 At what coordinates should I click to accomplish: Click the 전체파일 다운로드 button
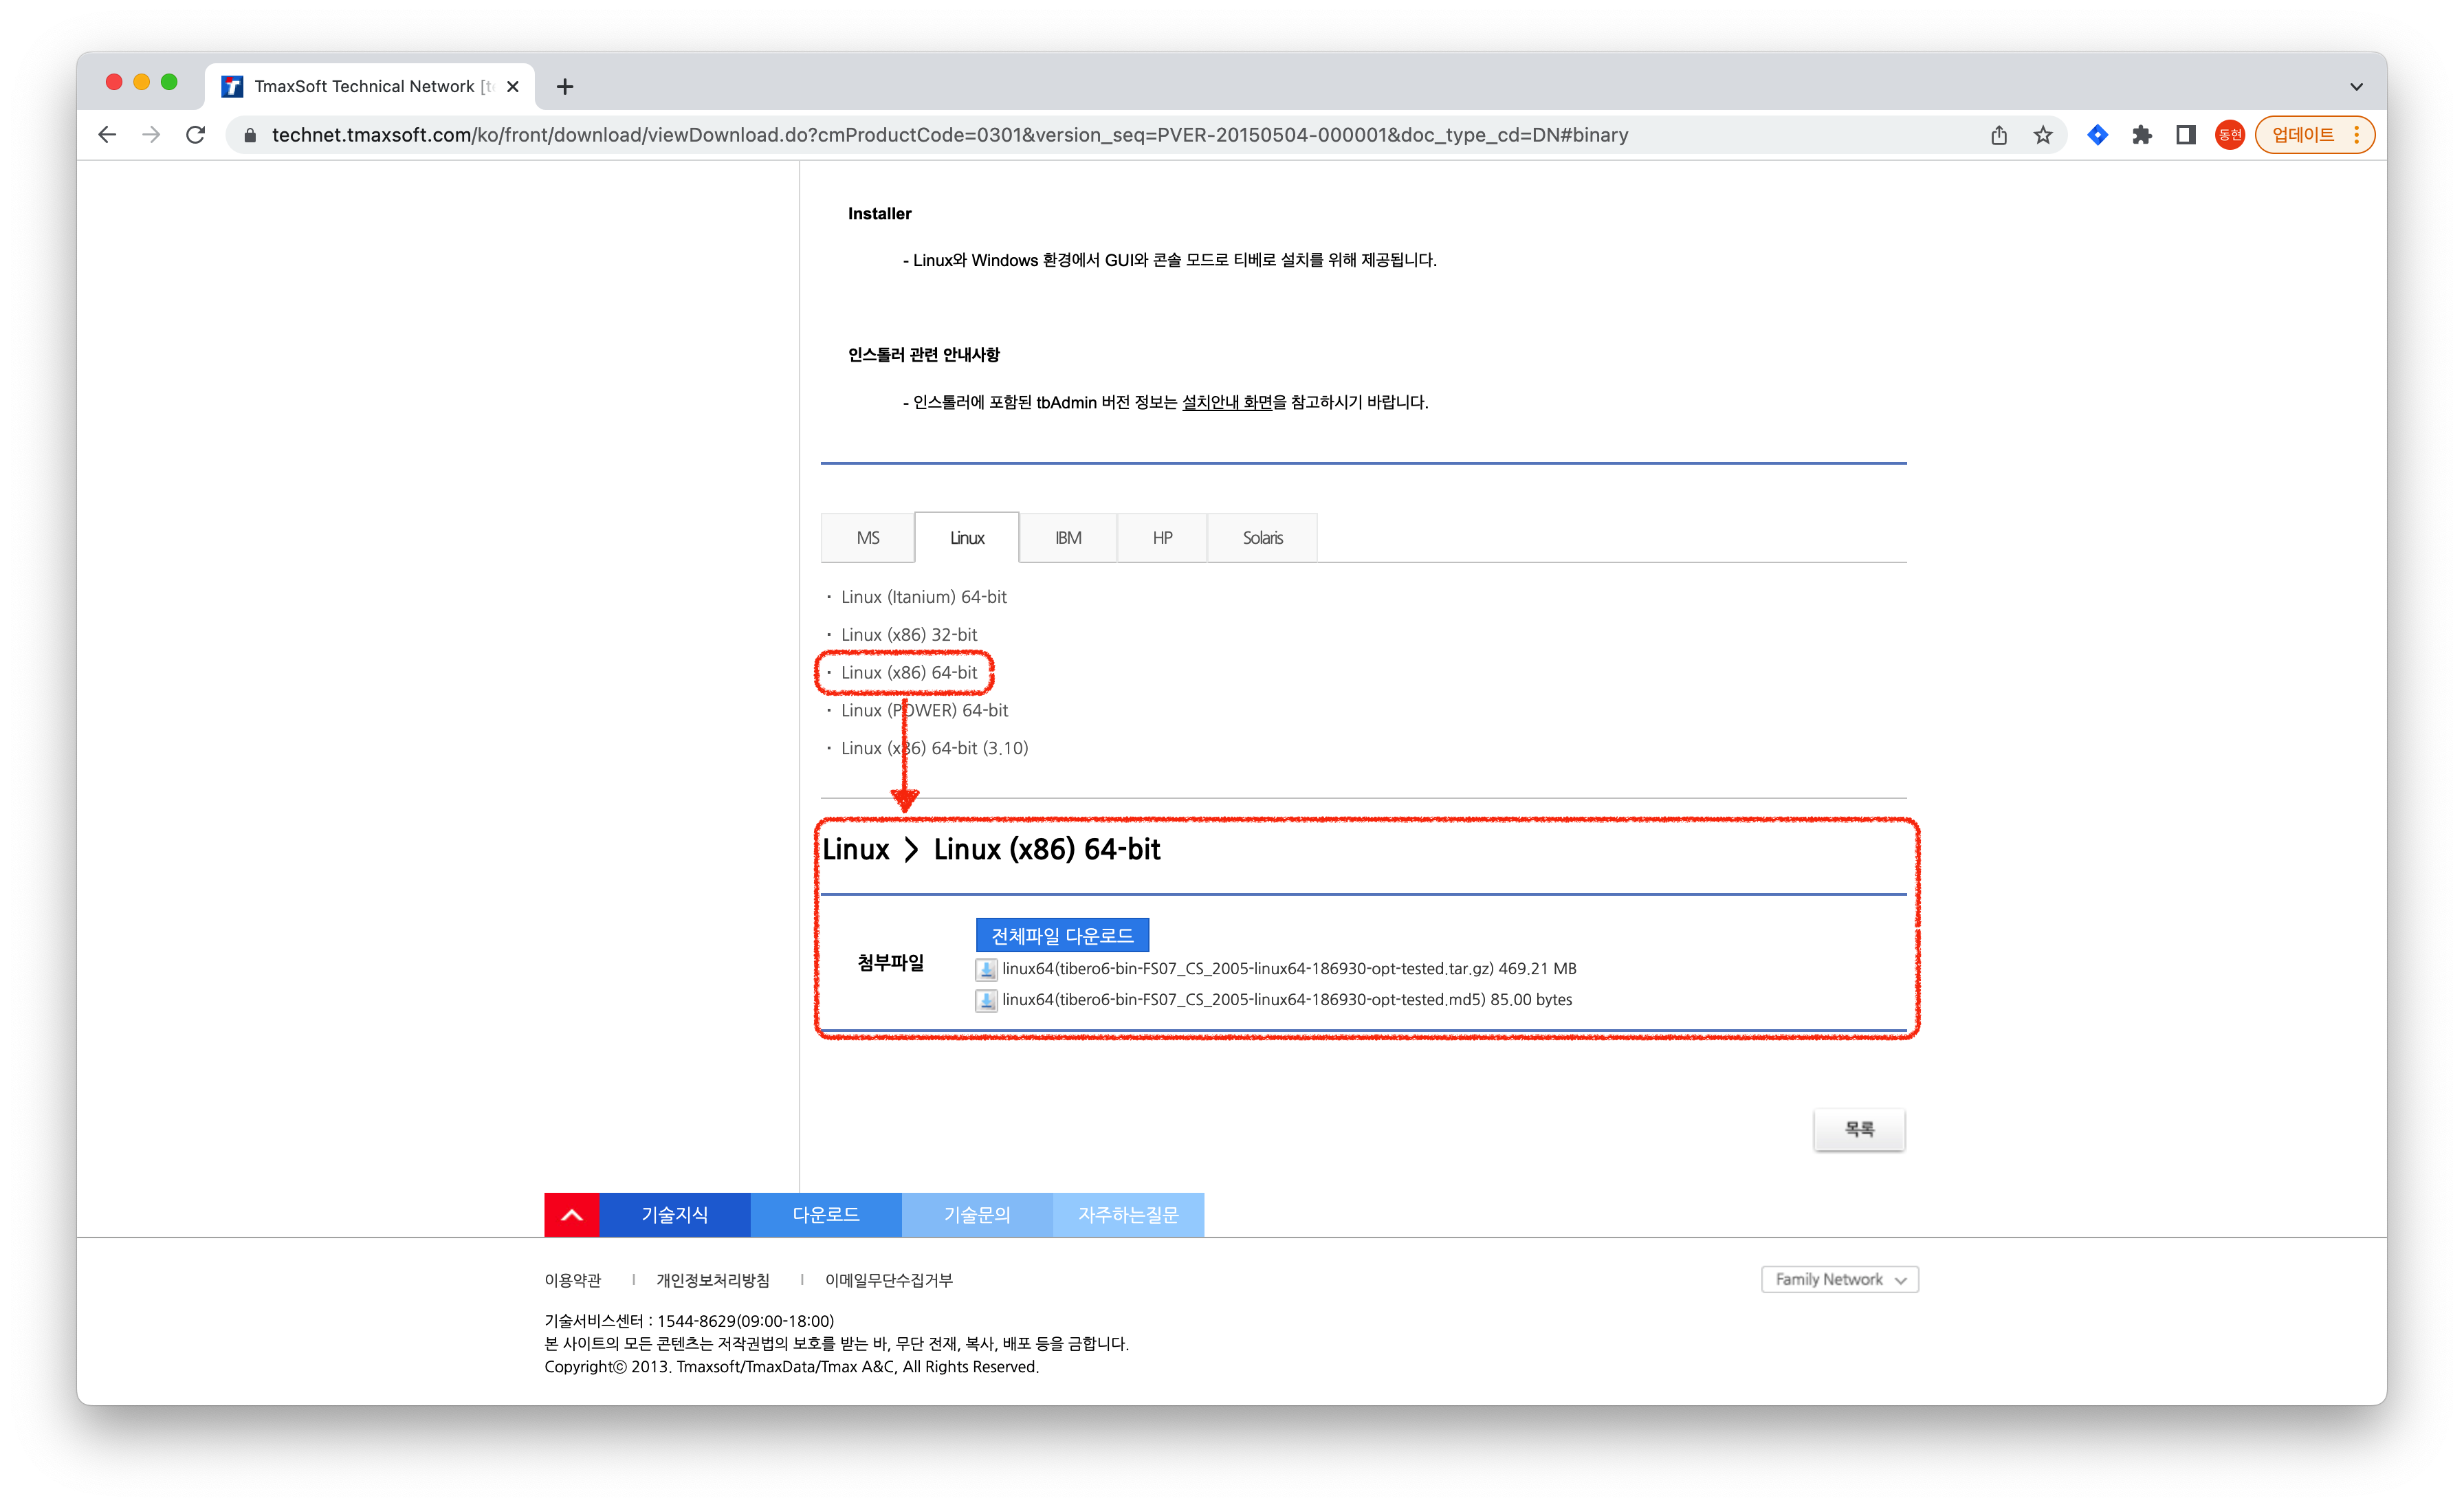click(x=1062, y=936)
